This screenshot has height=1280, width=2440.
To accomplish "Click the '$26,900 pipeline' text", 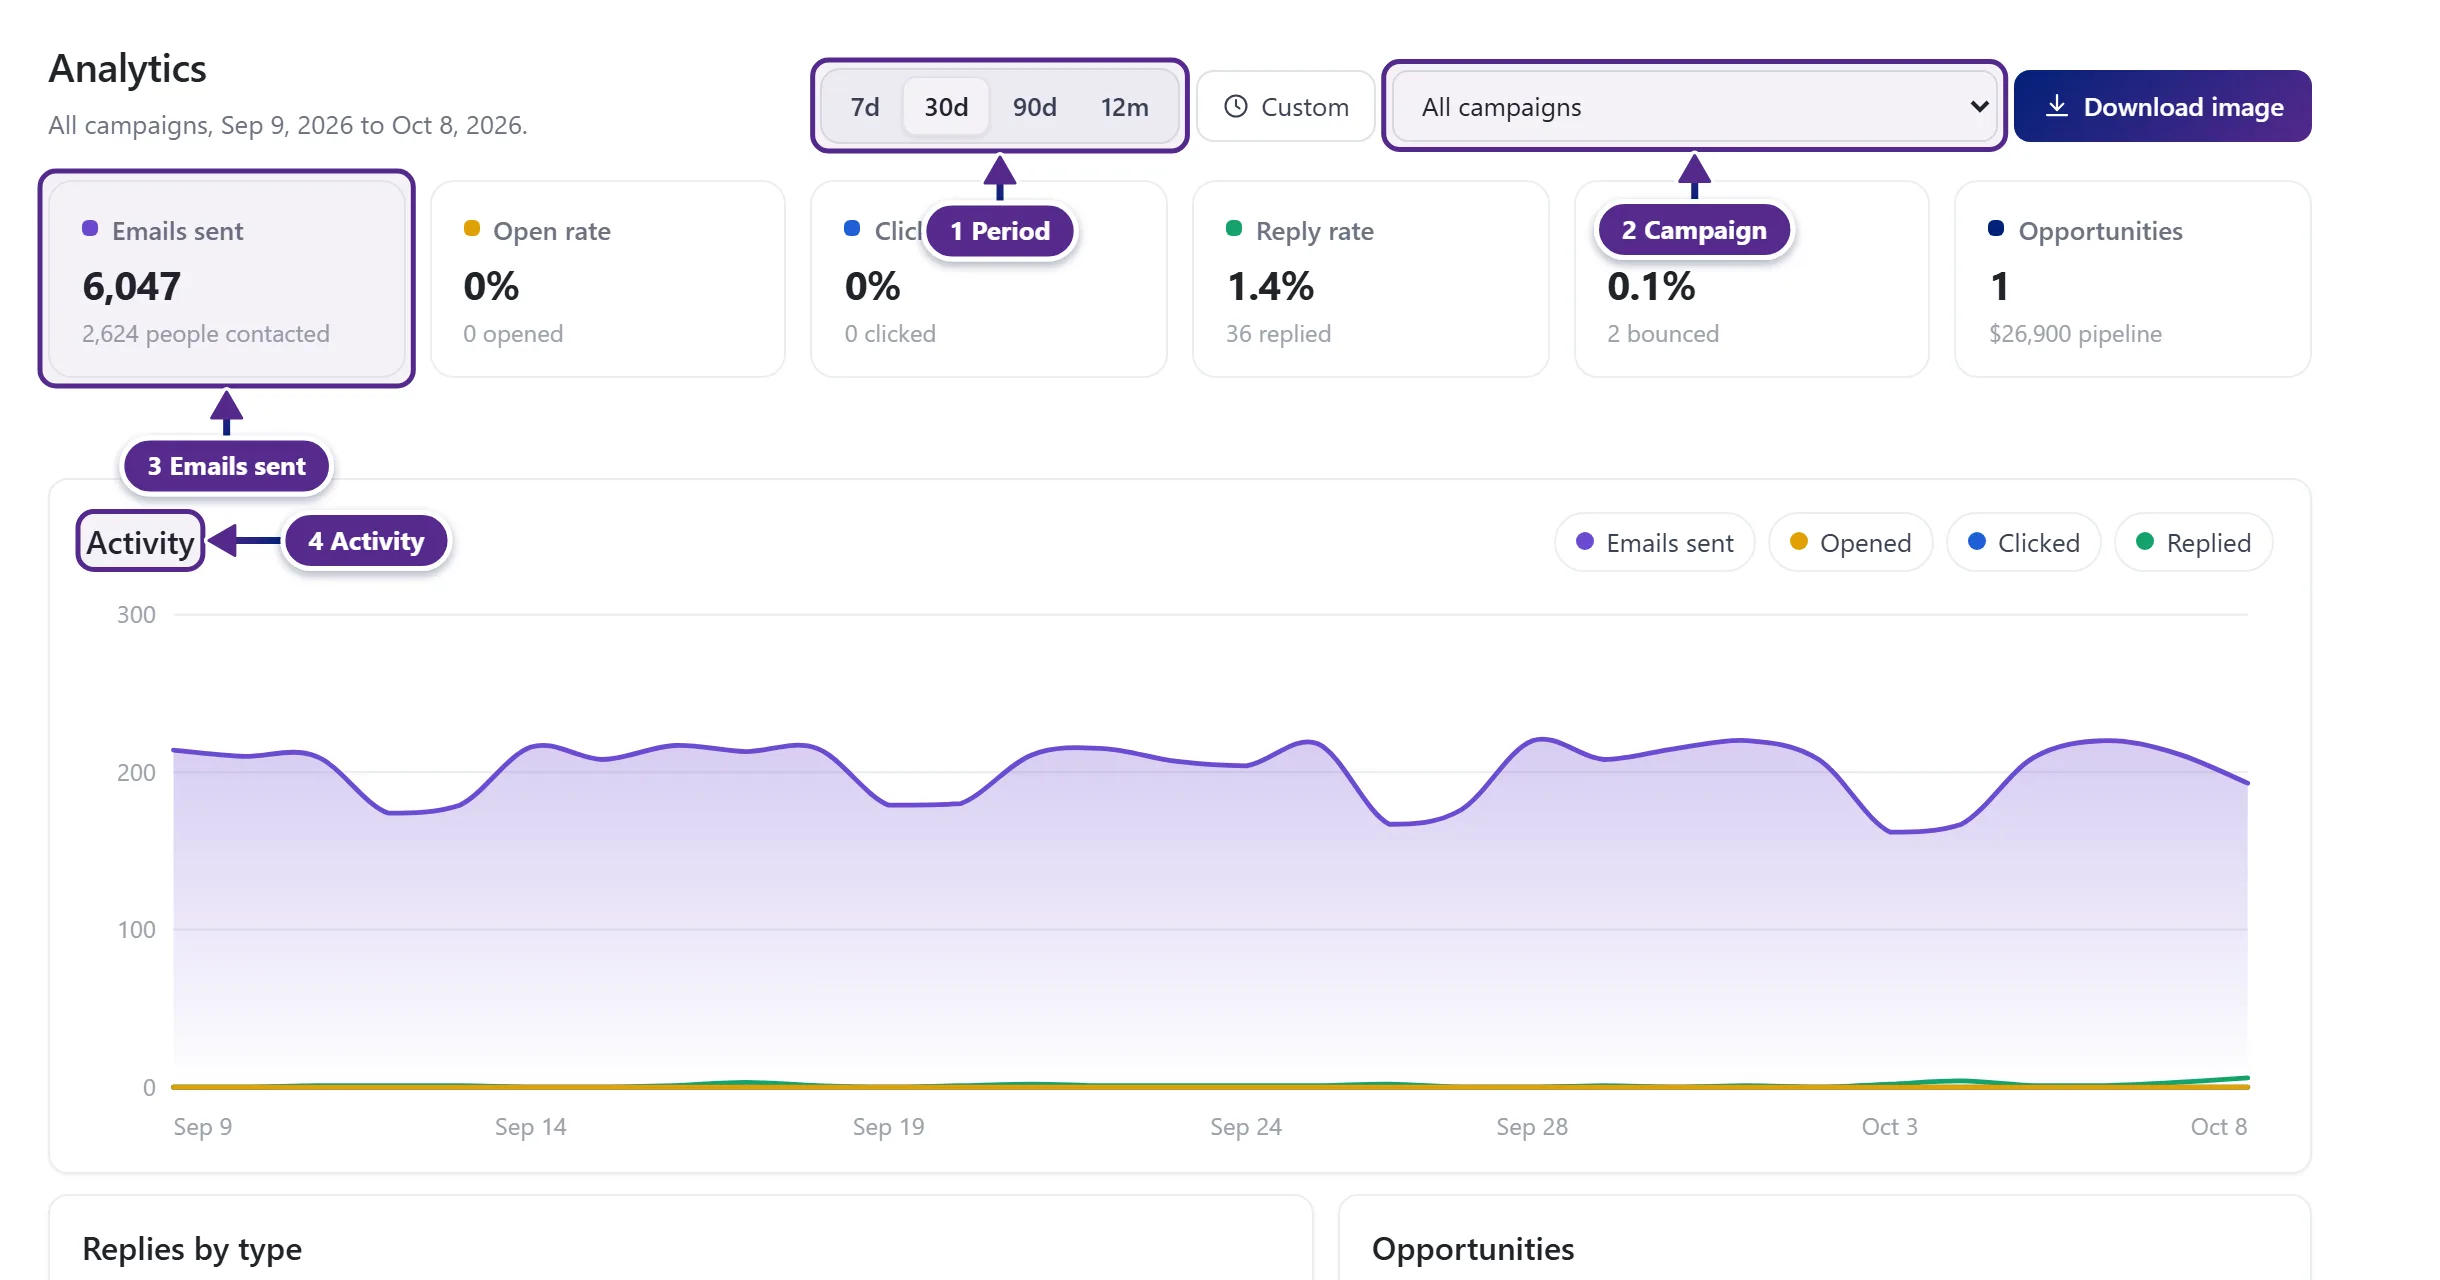I will tap(2075, 334).
